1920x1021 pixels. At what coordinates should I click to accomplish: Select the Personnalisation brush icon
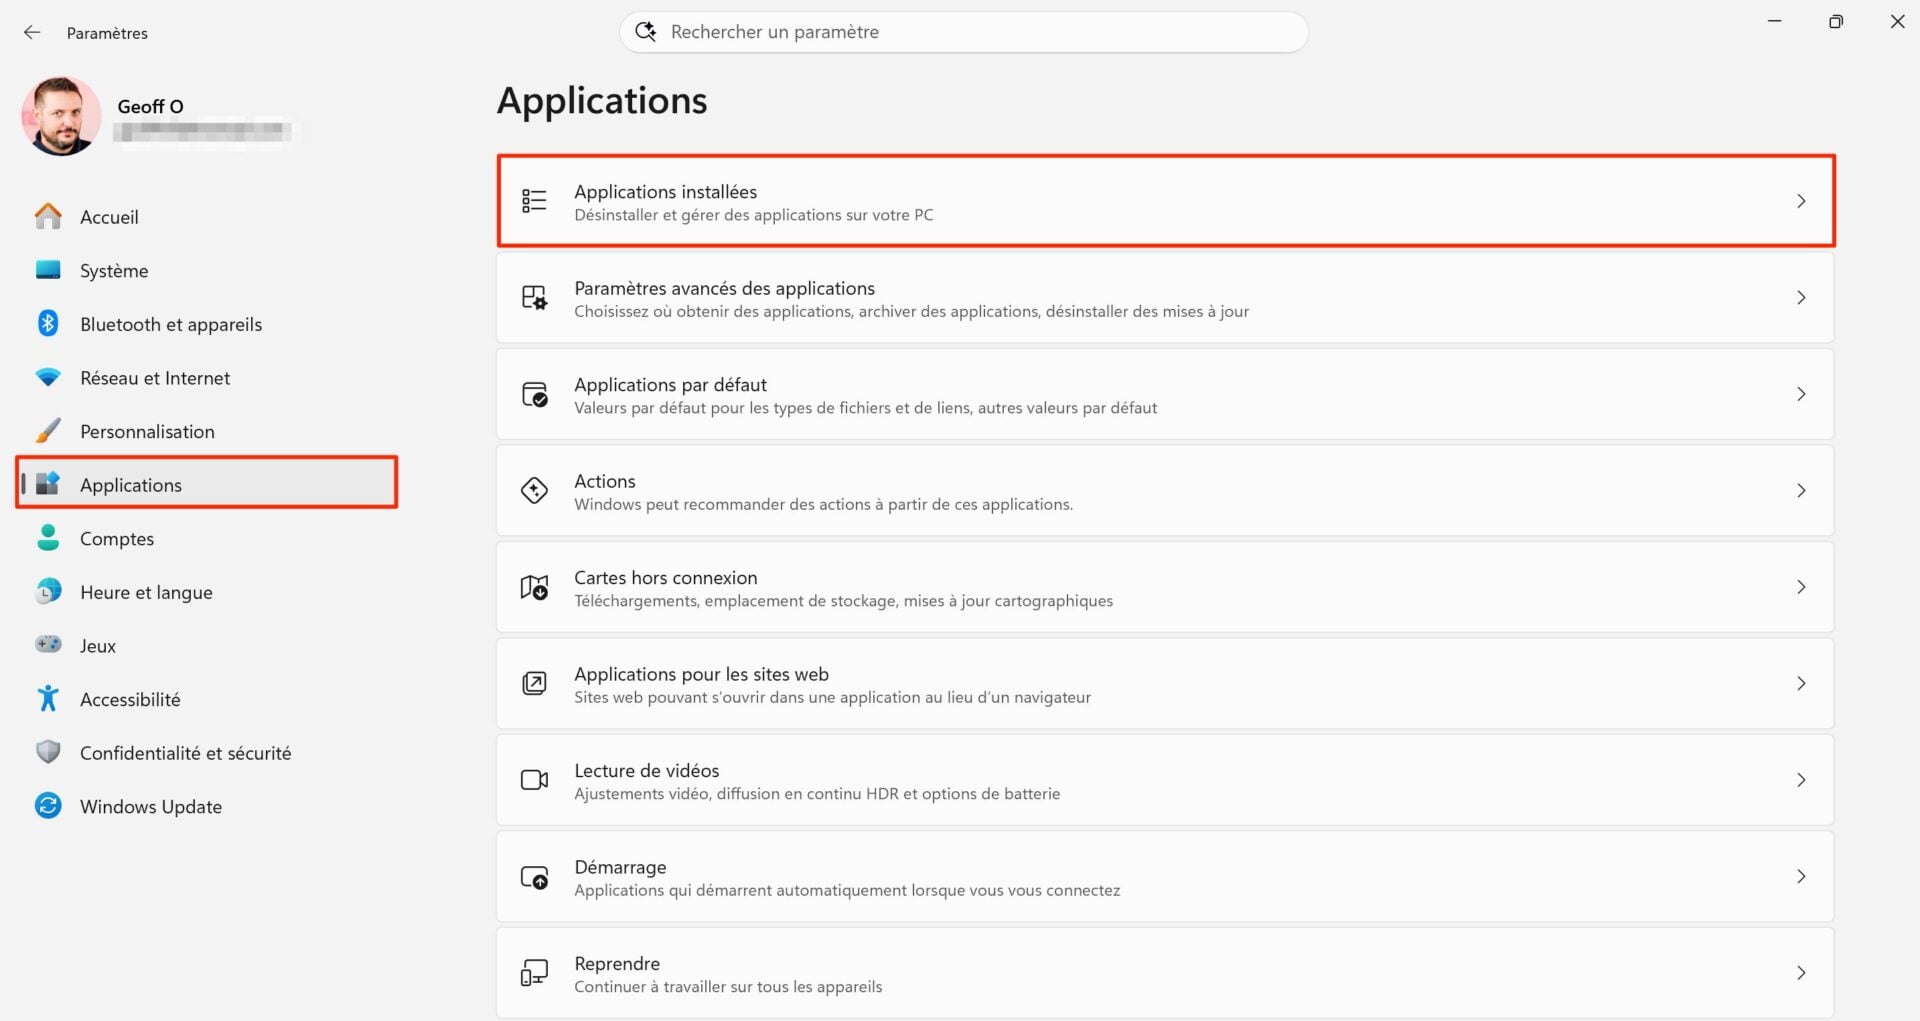(x=48, y=430)
